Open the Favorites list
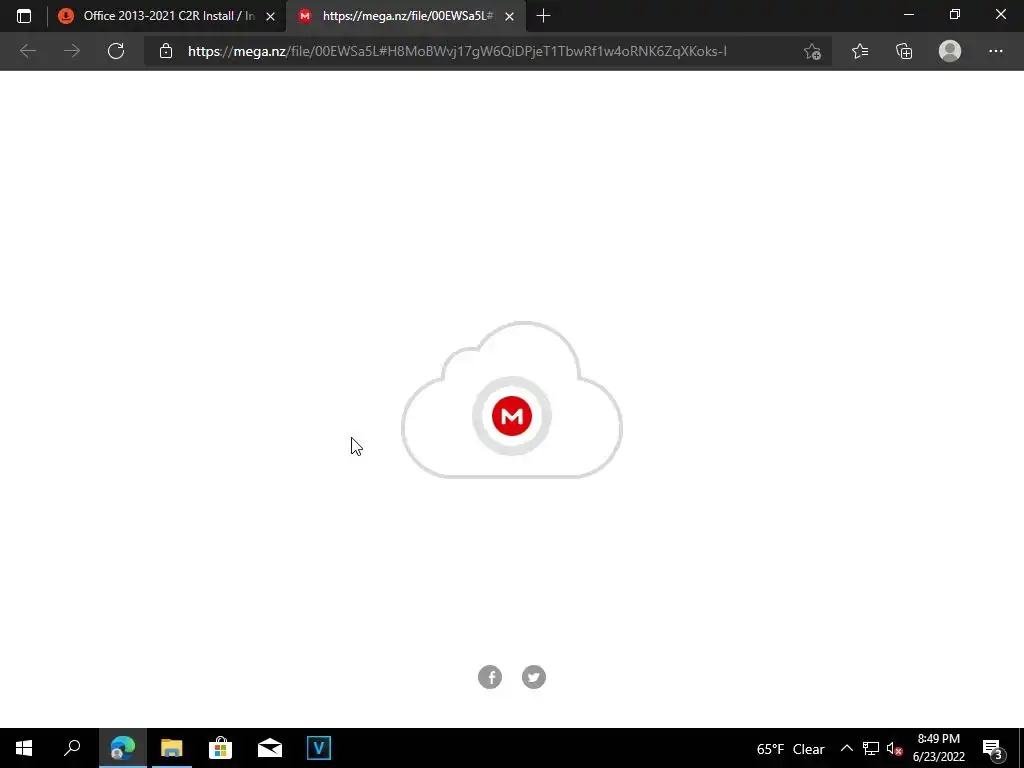The width and height of the screenshot is (1024, 768). 860,51
